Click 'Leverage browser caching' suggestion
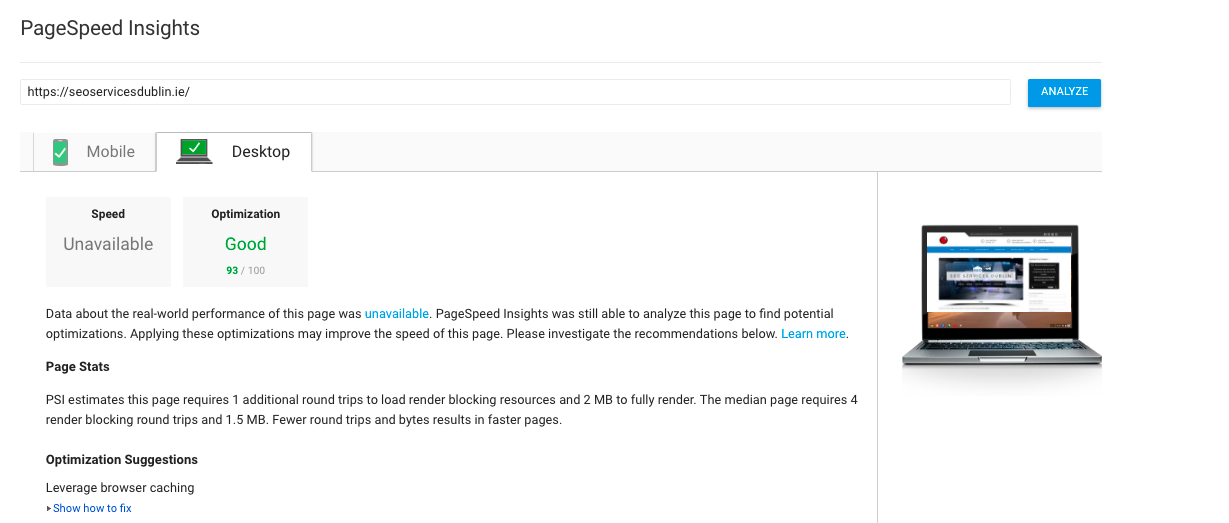 coord(120,488)
